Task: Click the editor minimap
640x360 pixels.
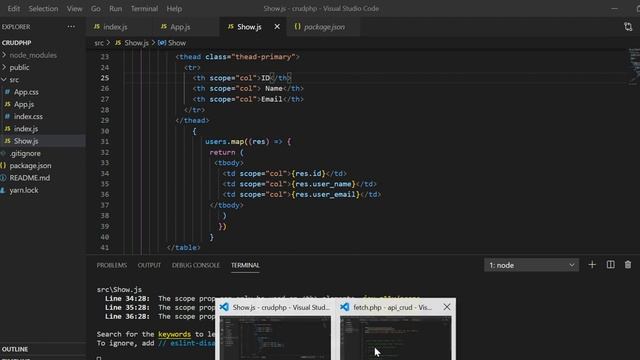Action: click(634, 67)
